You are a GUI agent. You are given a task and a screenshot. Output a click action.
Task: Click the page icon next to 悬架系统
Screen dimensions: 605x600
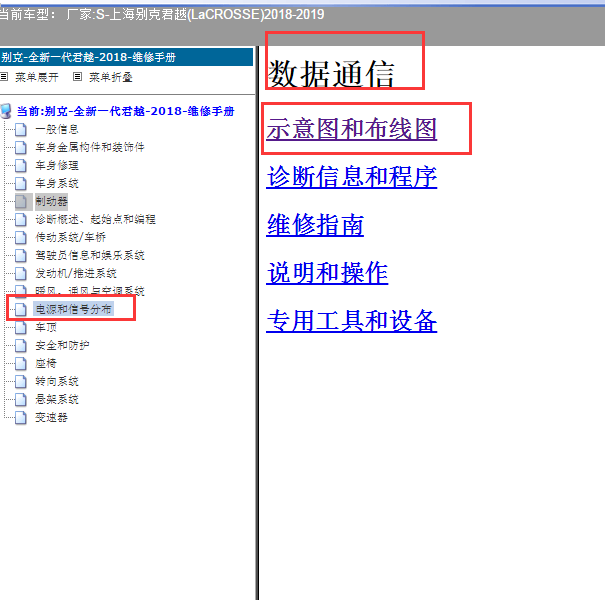(21, 399)
